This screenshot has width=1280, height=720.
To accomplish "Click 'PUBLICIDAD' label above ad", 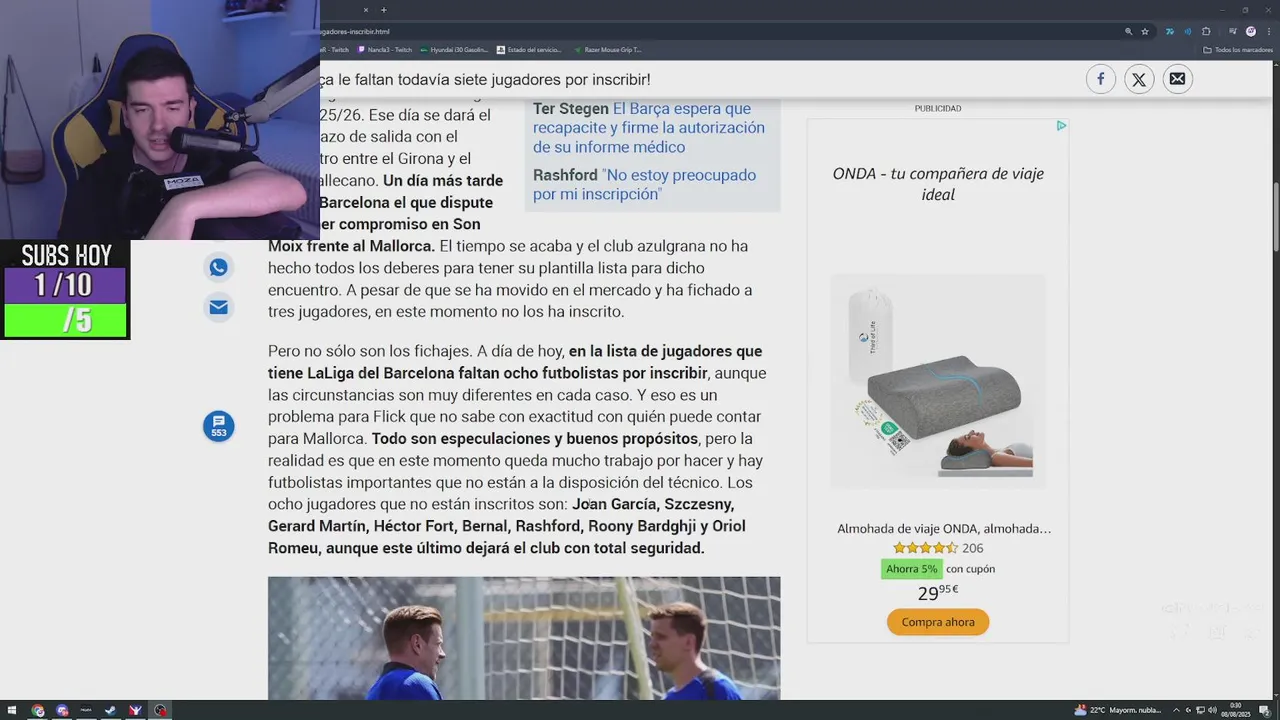I will pyautogui.click(x=938, y=108).
